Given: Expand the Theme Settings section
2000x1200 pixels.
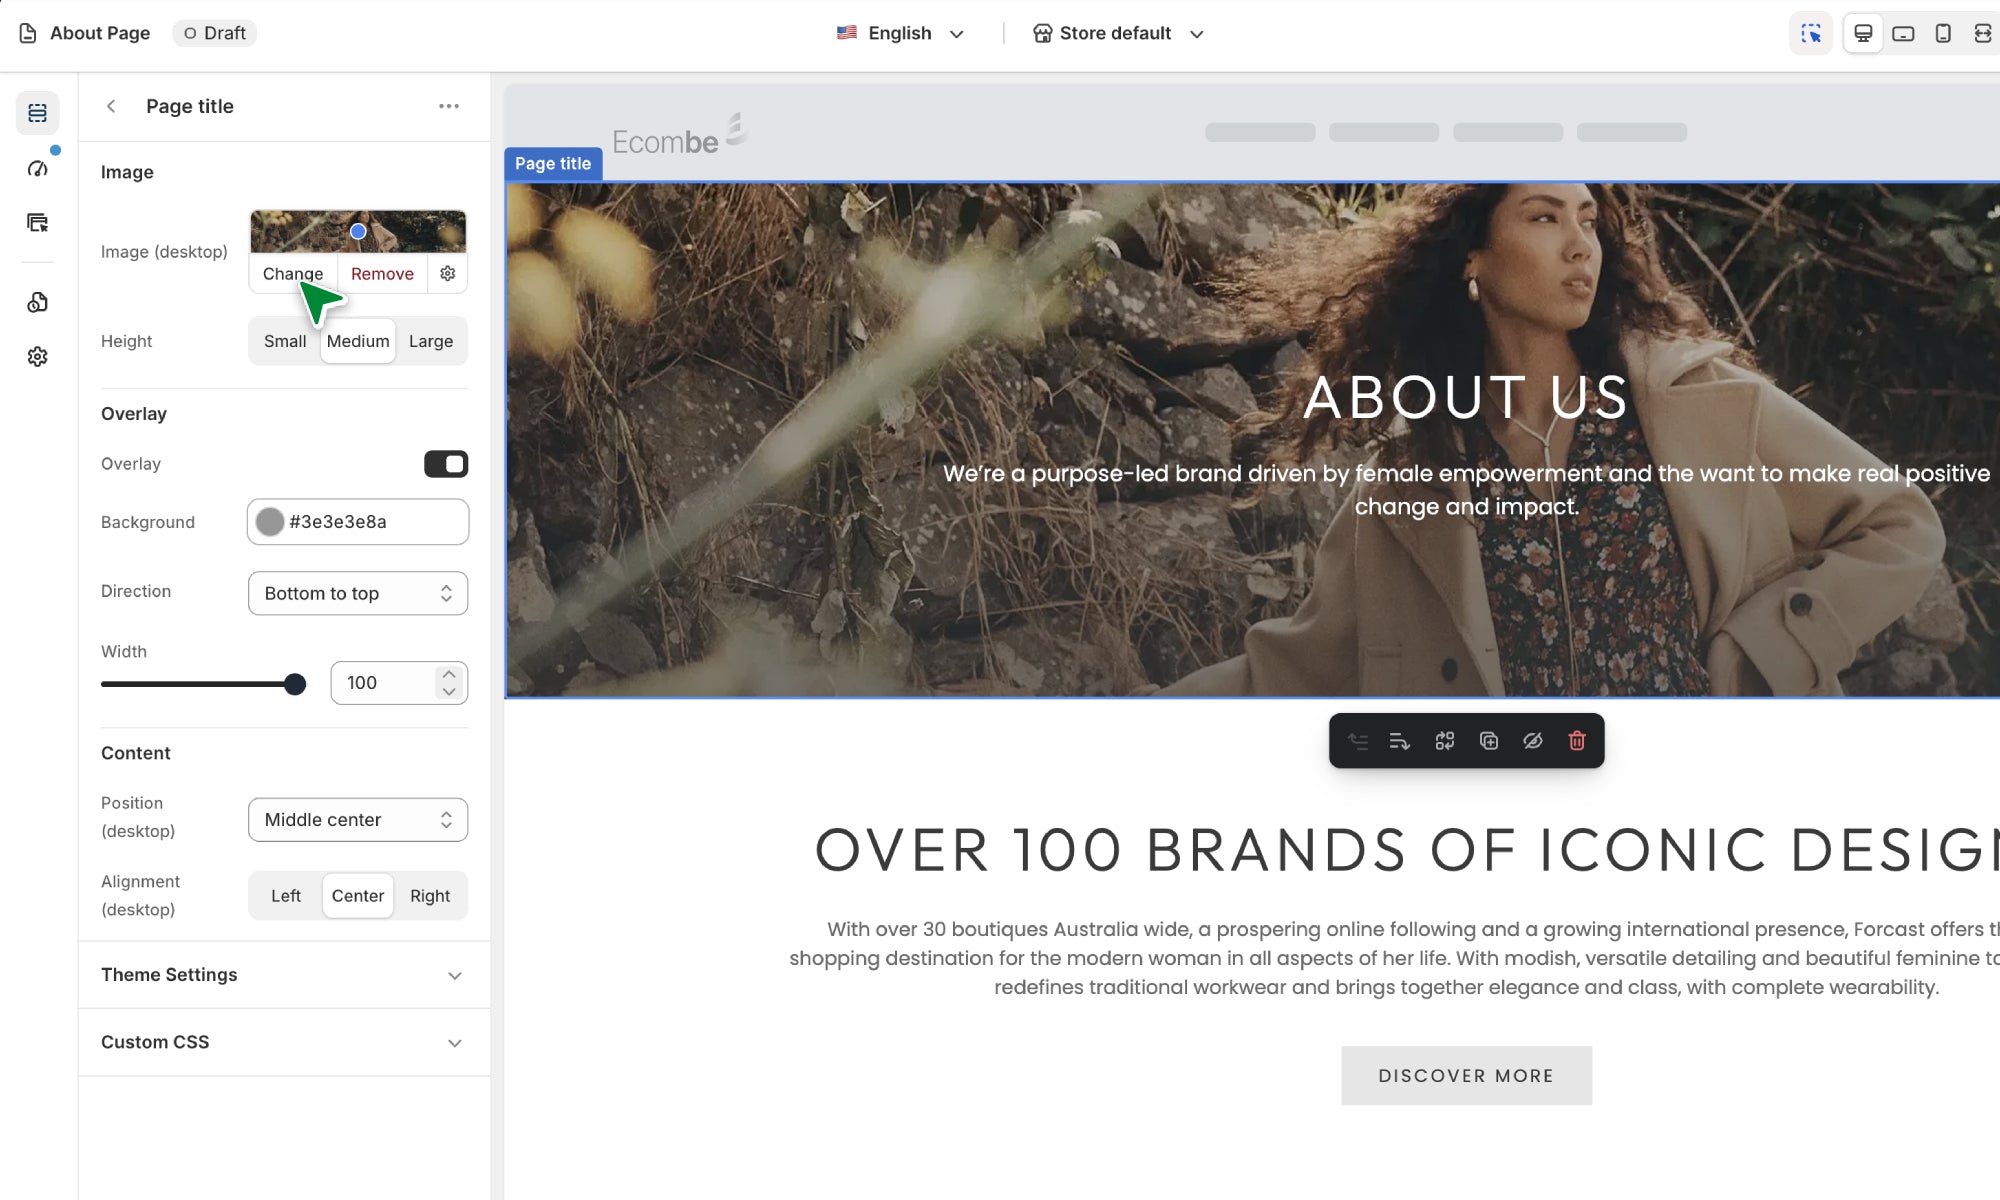Looking at the screenshot, I should coord(284,975).
